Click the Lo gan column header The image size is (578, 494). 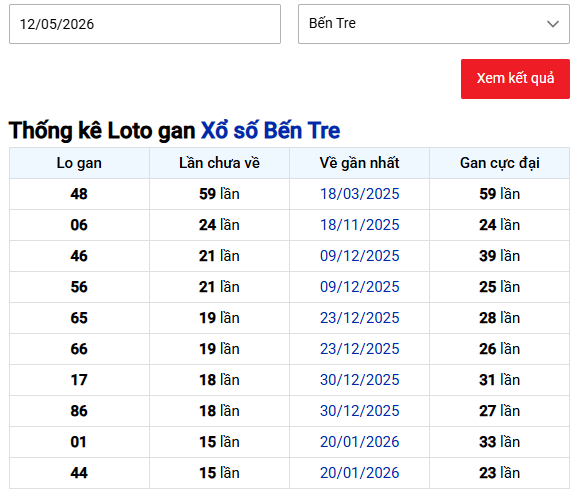(x=79, y=163)
